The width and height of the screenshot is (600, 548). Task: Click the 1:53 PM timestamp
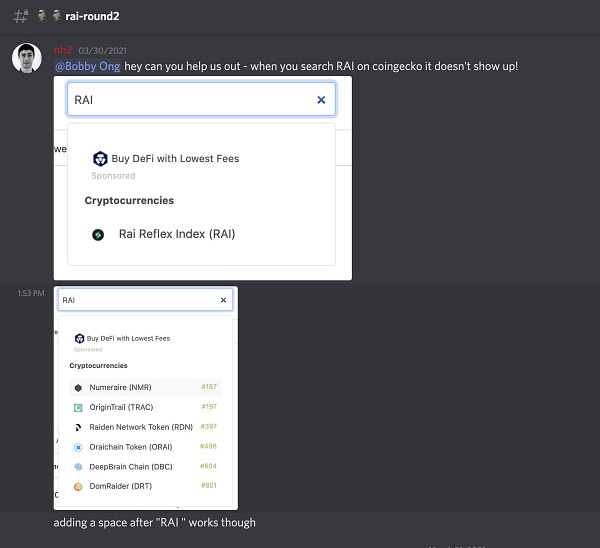pos(31,293)
